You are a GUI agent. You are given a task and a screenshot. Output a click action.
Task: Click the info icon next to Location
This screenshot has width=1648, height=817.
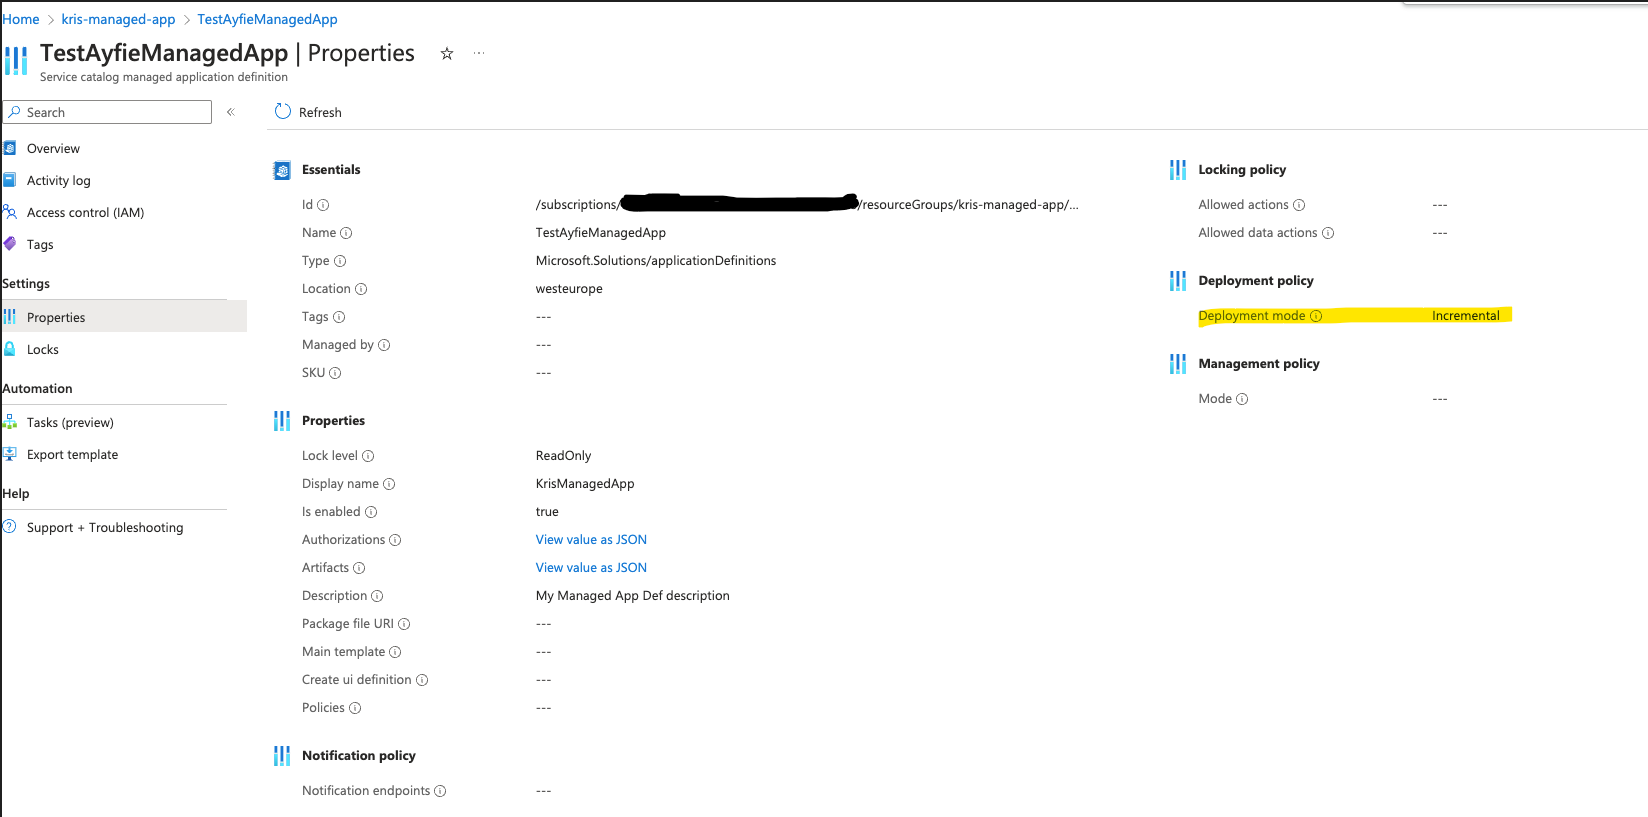361,289
